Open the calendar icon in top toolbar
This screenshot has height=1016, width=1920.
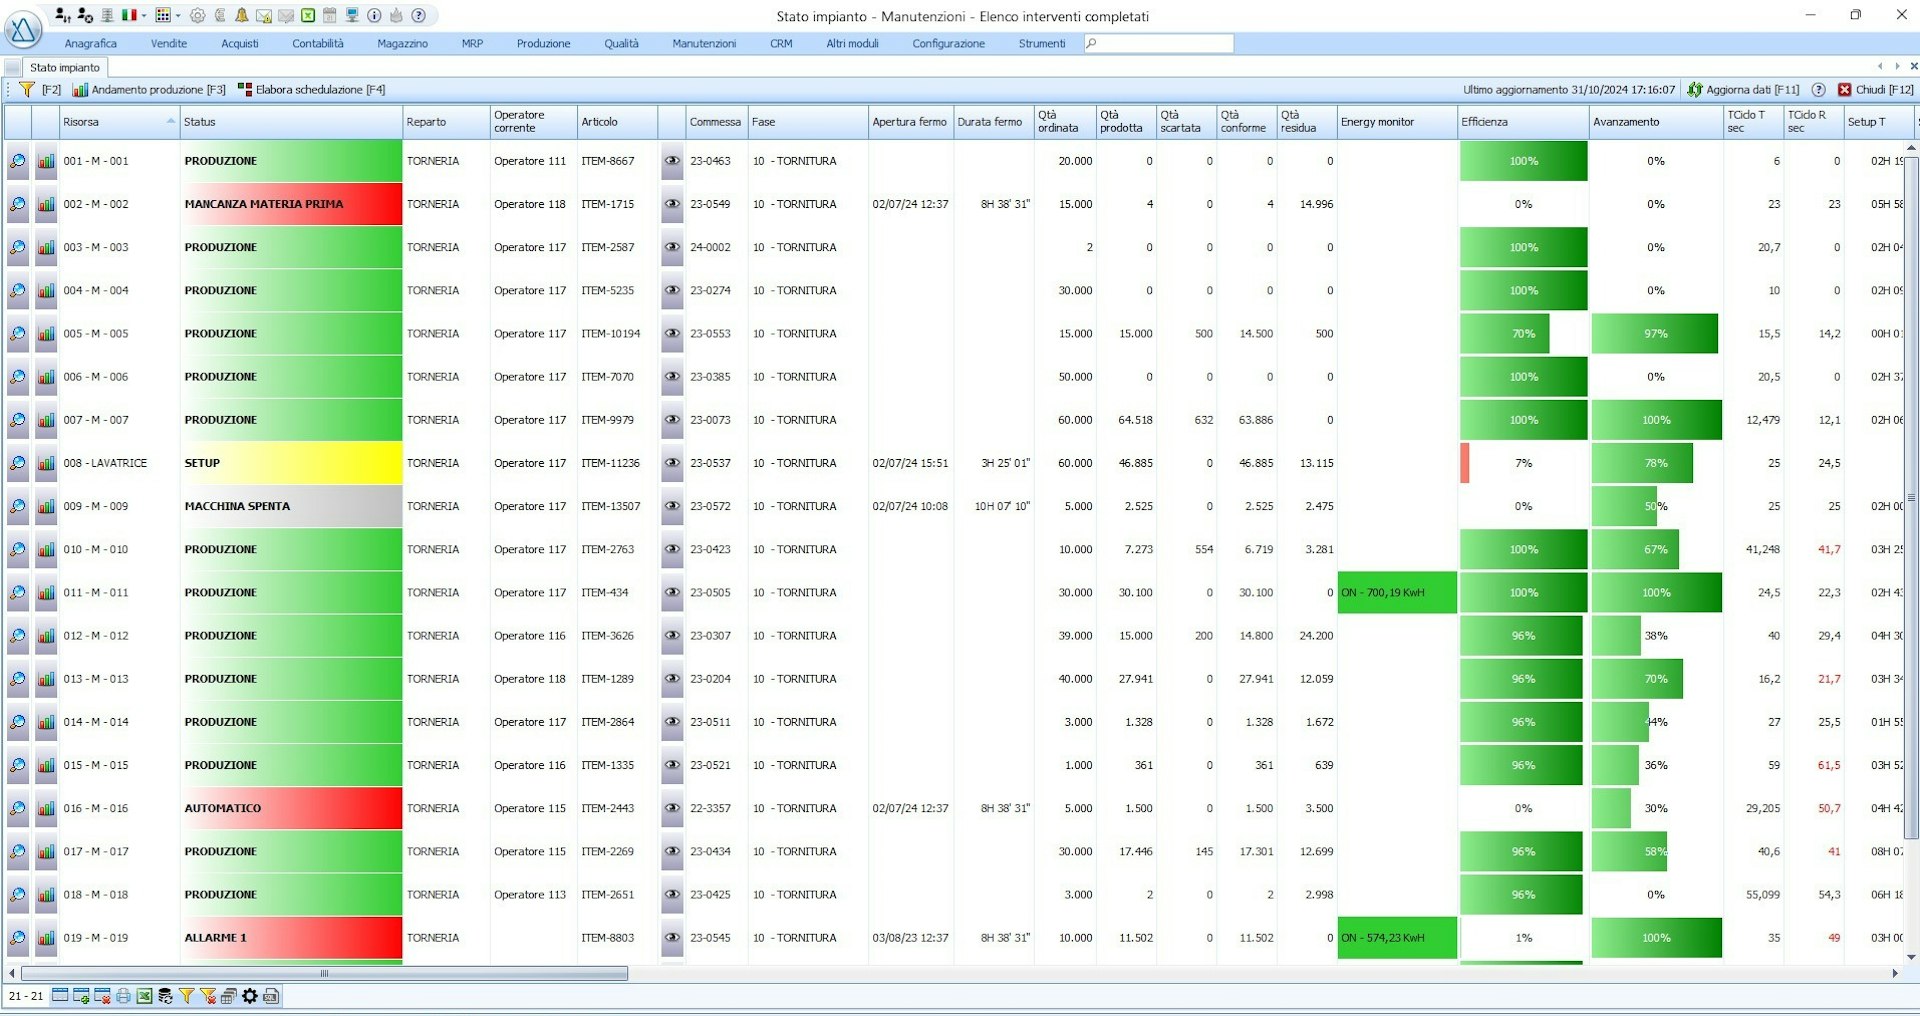click(x=330, y=15)
